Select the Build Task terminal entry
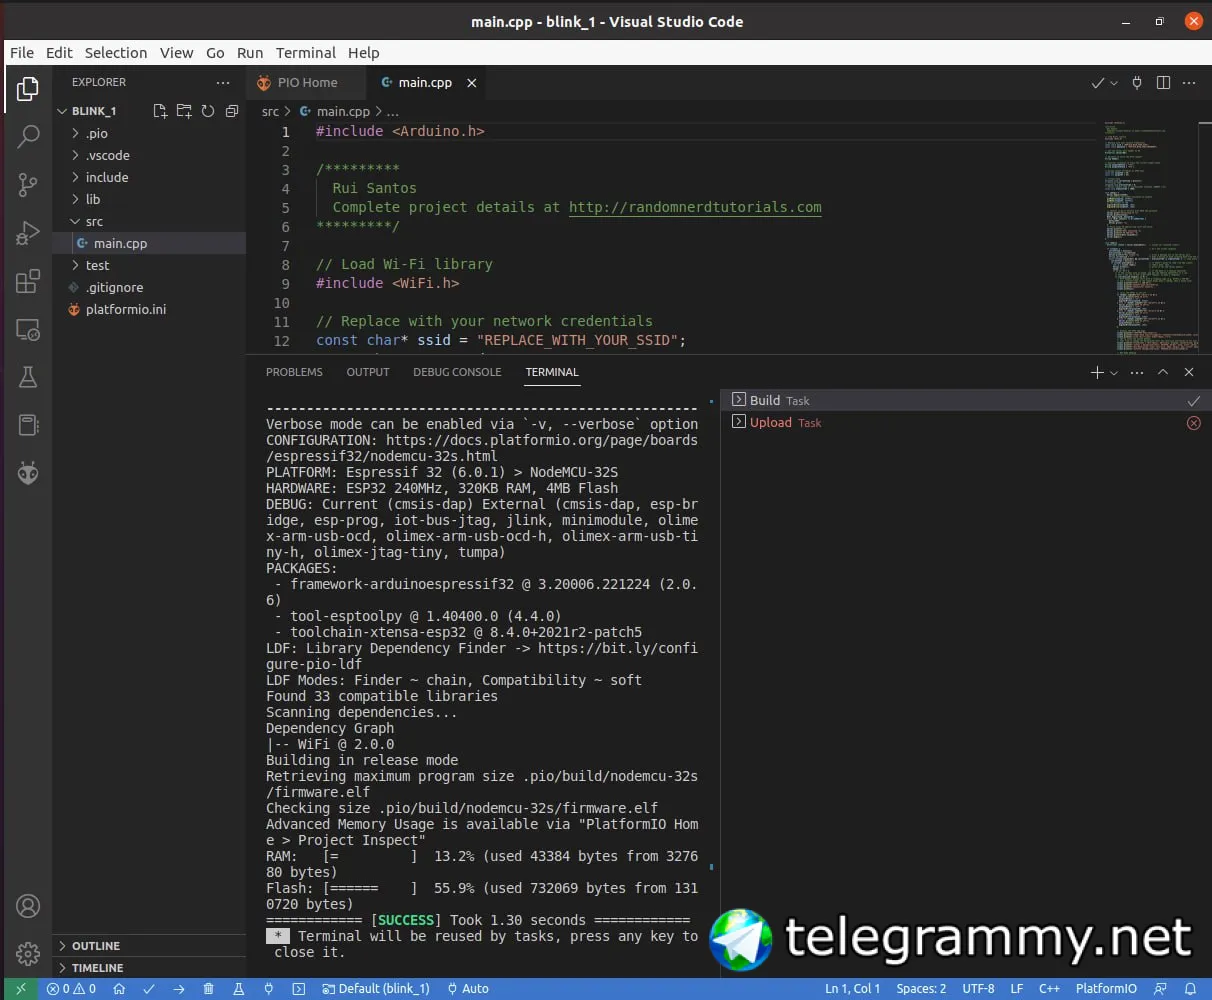 coord(779,400)
